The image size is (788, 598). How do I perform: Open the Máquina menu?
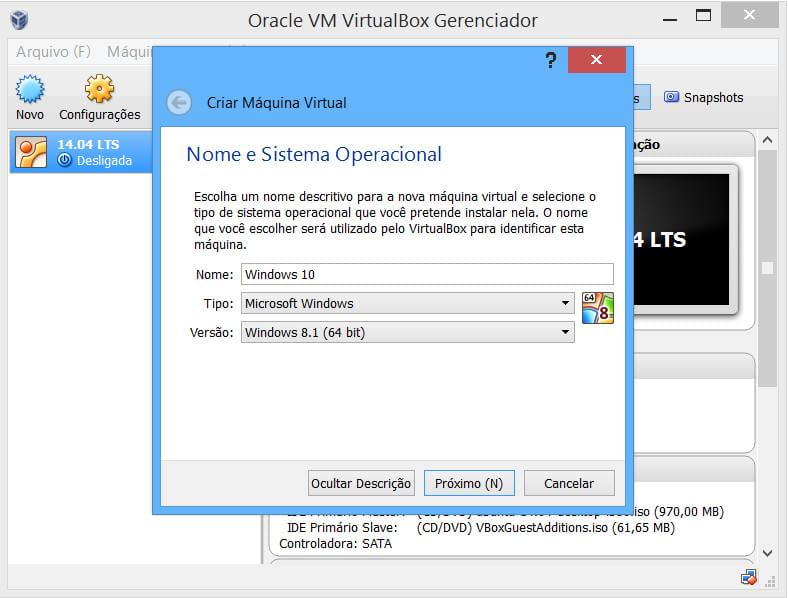[130, 51]
